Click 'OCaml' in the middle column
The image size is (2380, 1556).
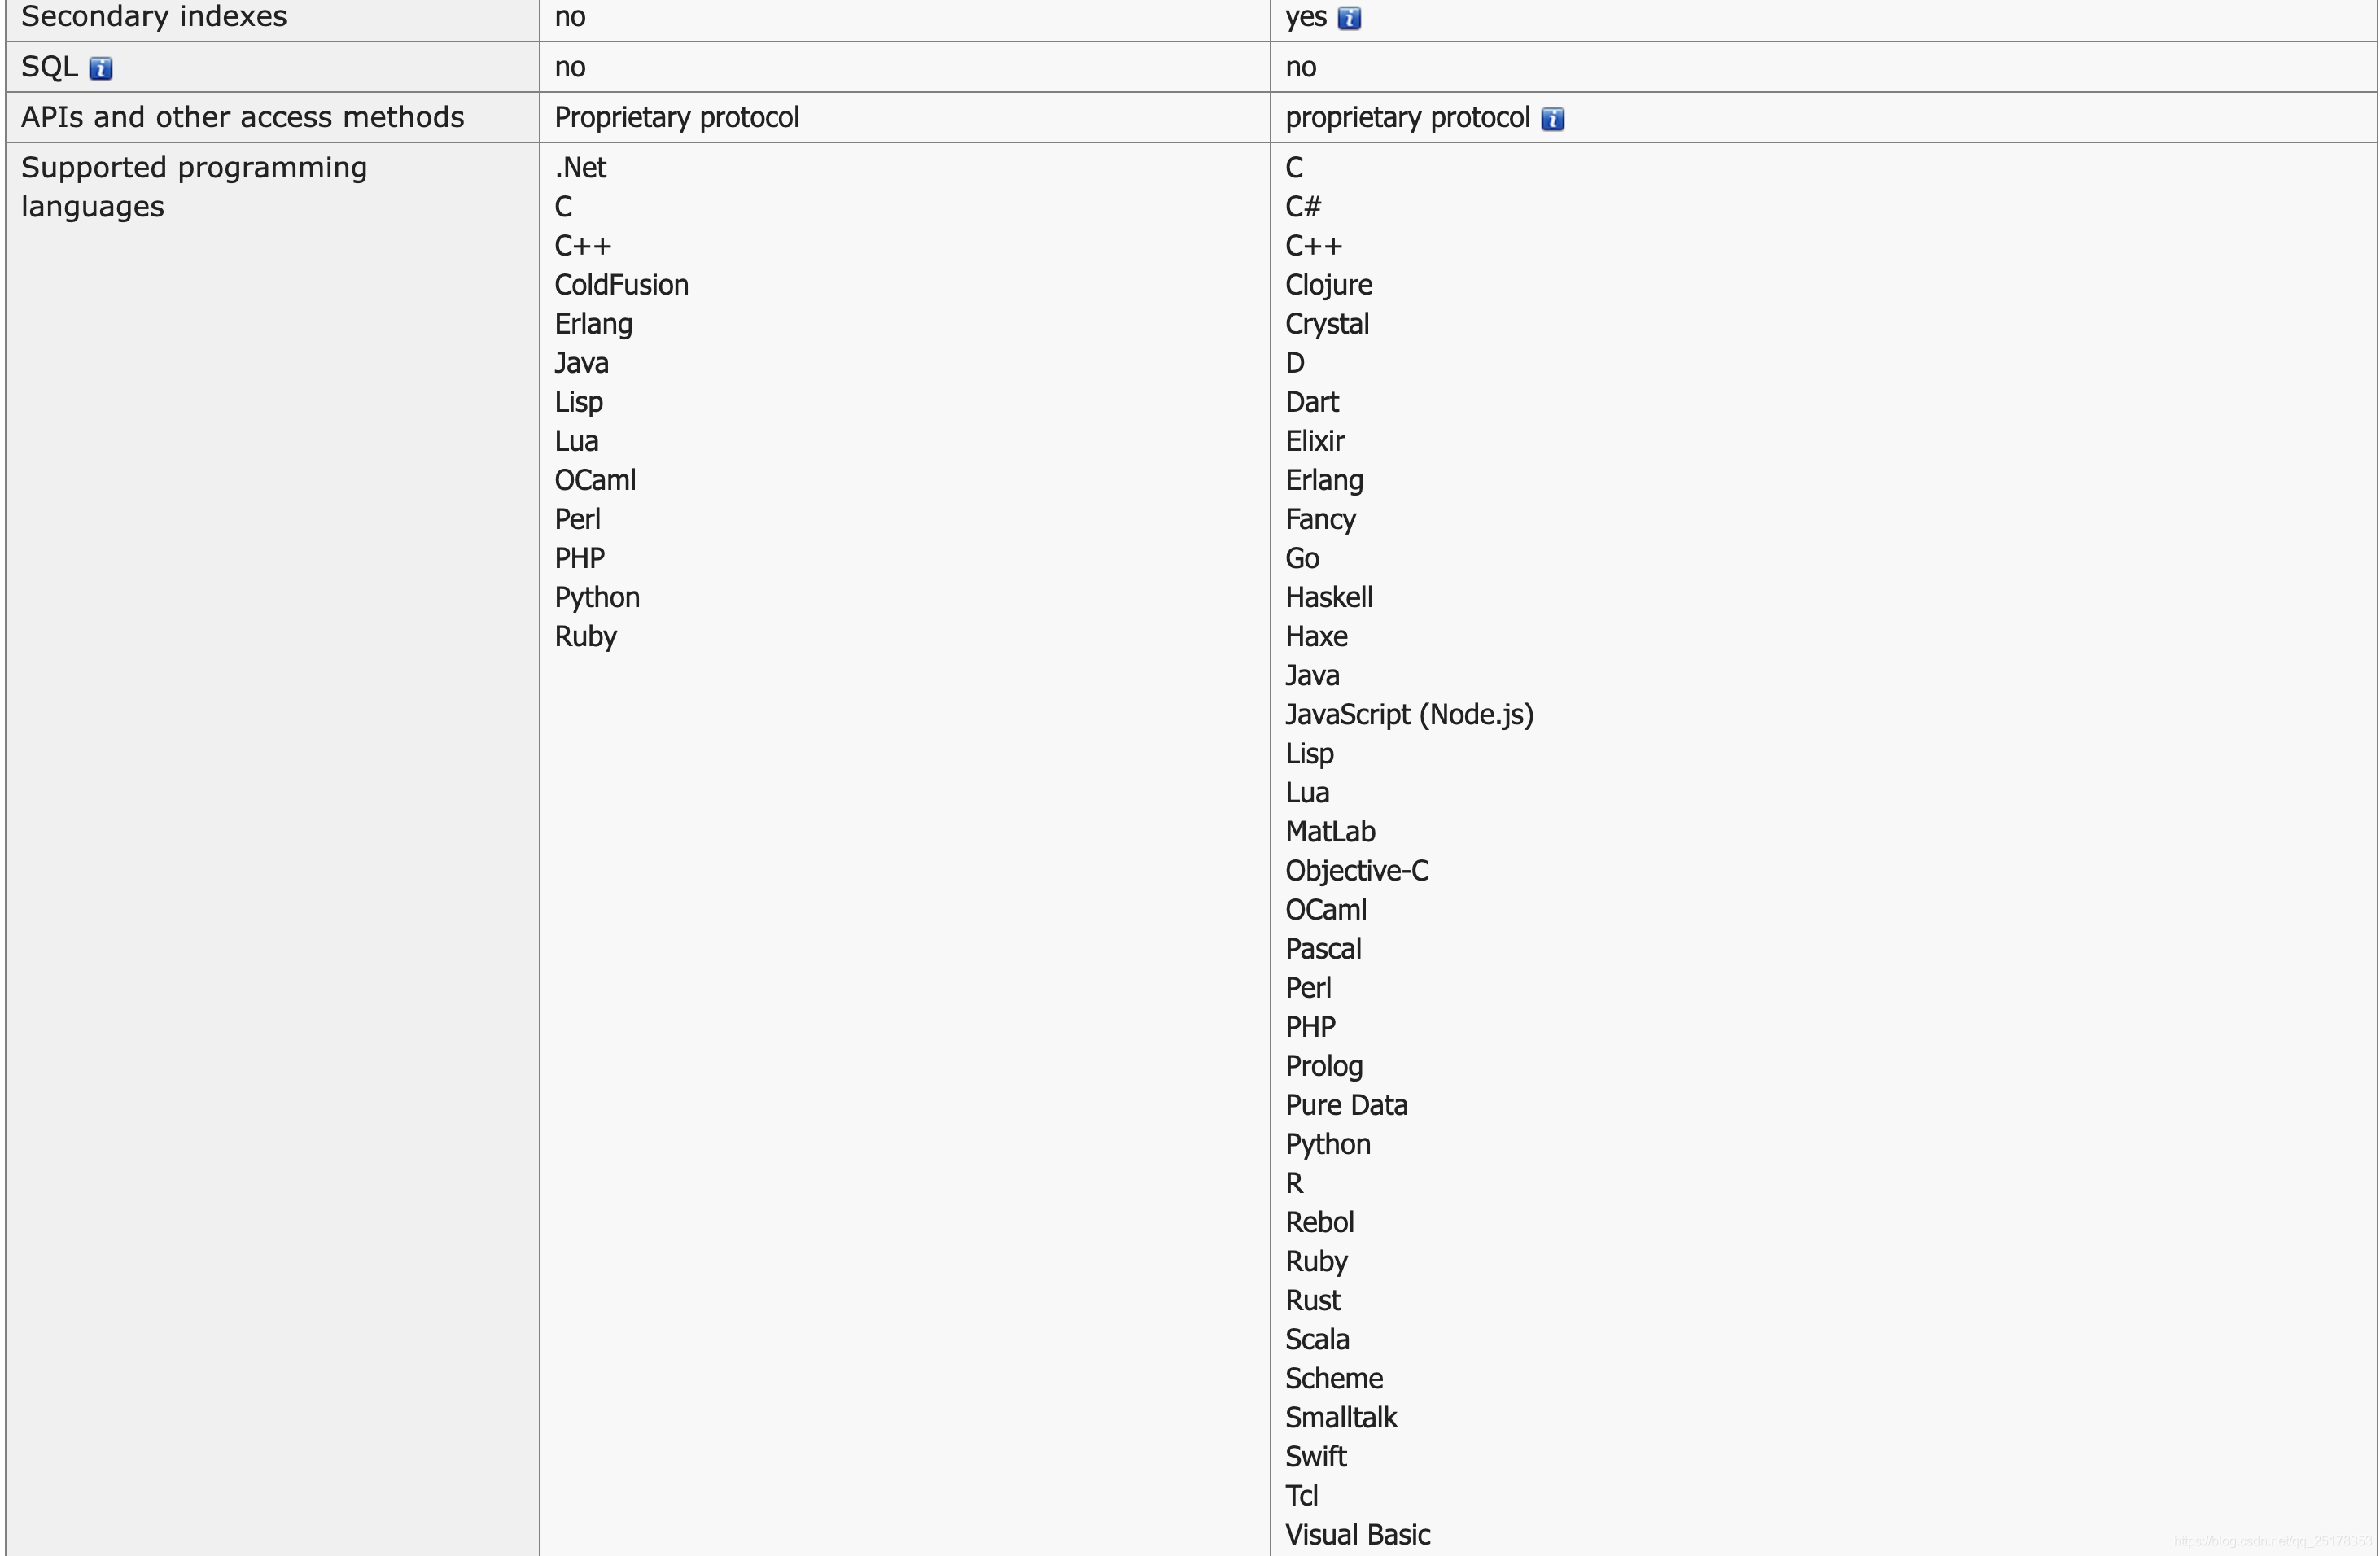tap(595, 480)
